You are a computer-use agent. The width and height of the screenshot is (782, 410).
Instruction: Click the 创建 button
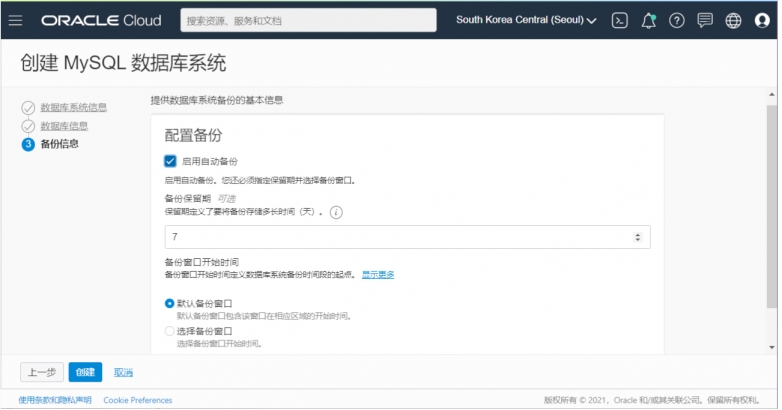tap(85, 372)
